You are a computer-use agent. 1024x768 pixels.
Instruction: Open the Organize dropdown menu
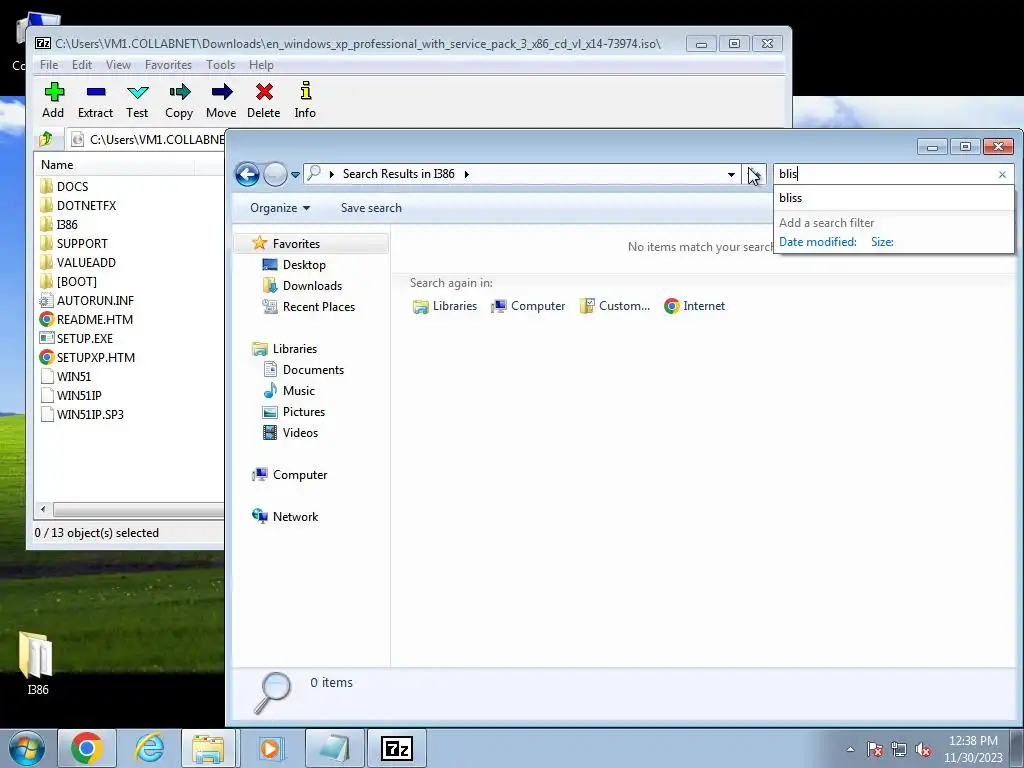pos(280,208)
